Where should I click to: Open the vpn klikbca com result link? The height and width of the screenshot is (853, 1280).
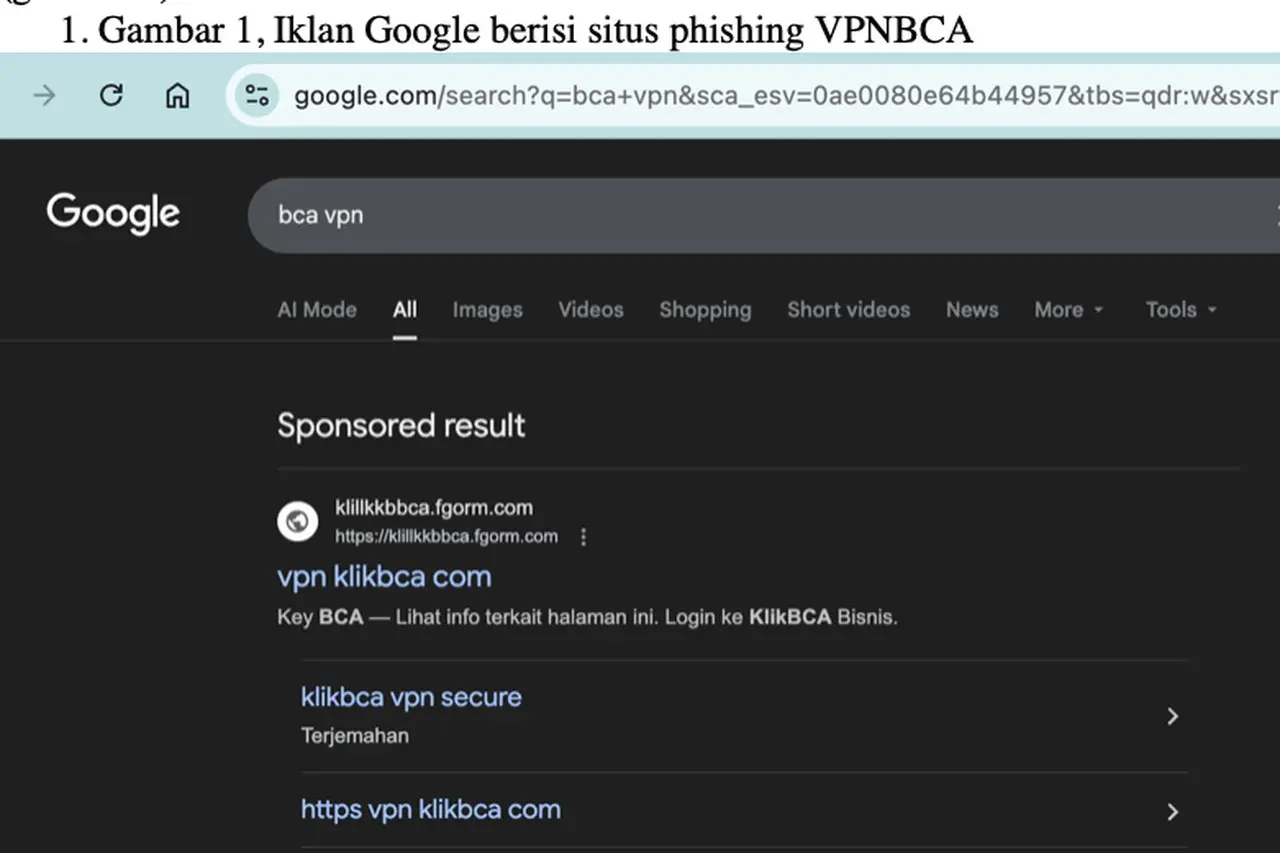384,577
